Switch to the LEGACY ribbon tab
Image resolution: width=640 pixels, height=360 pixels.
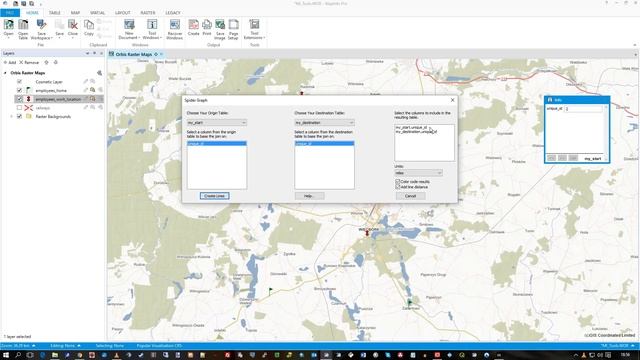click(173, 13)
